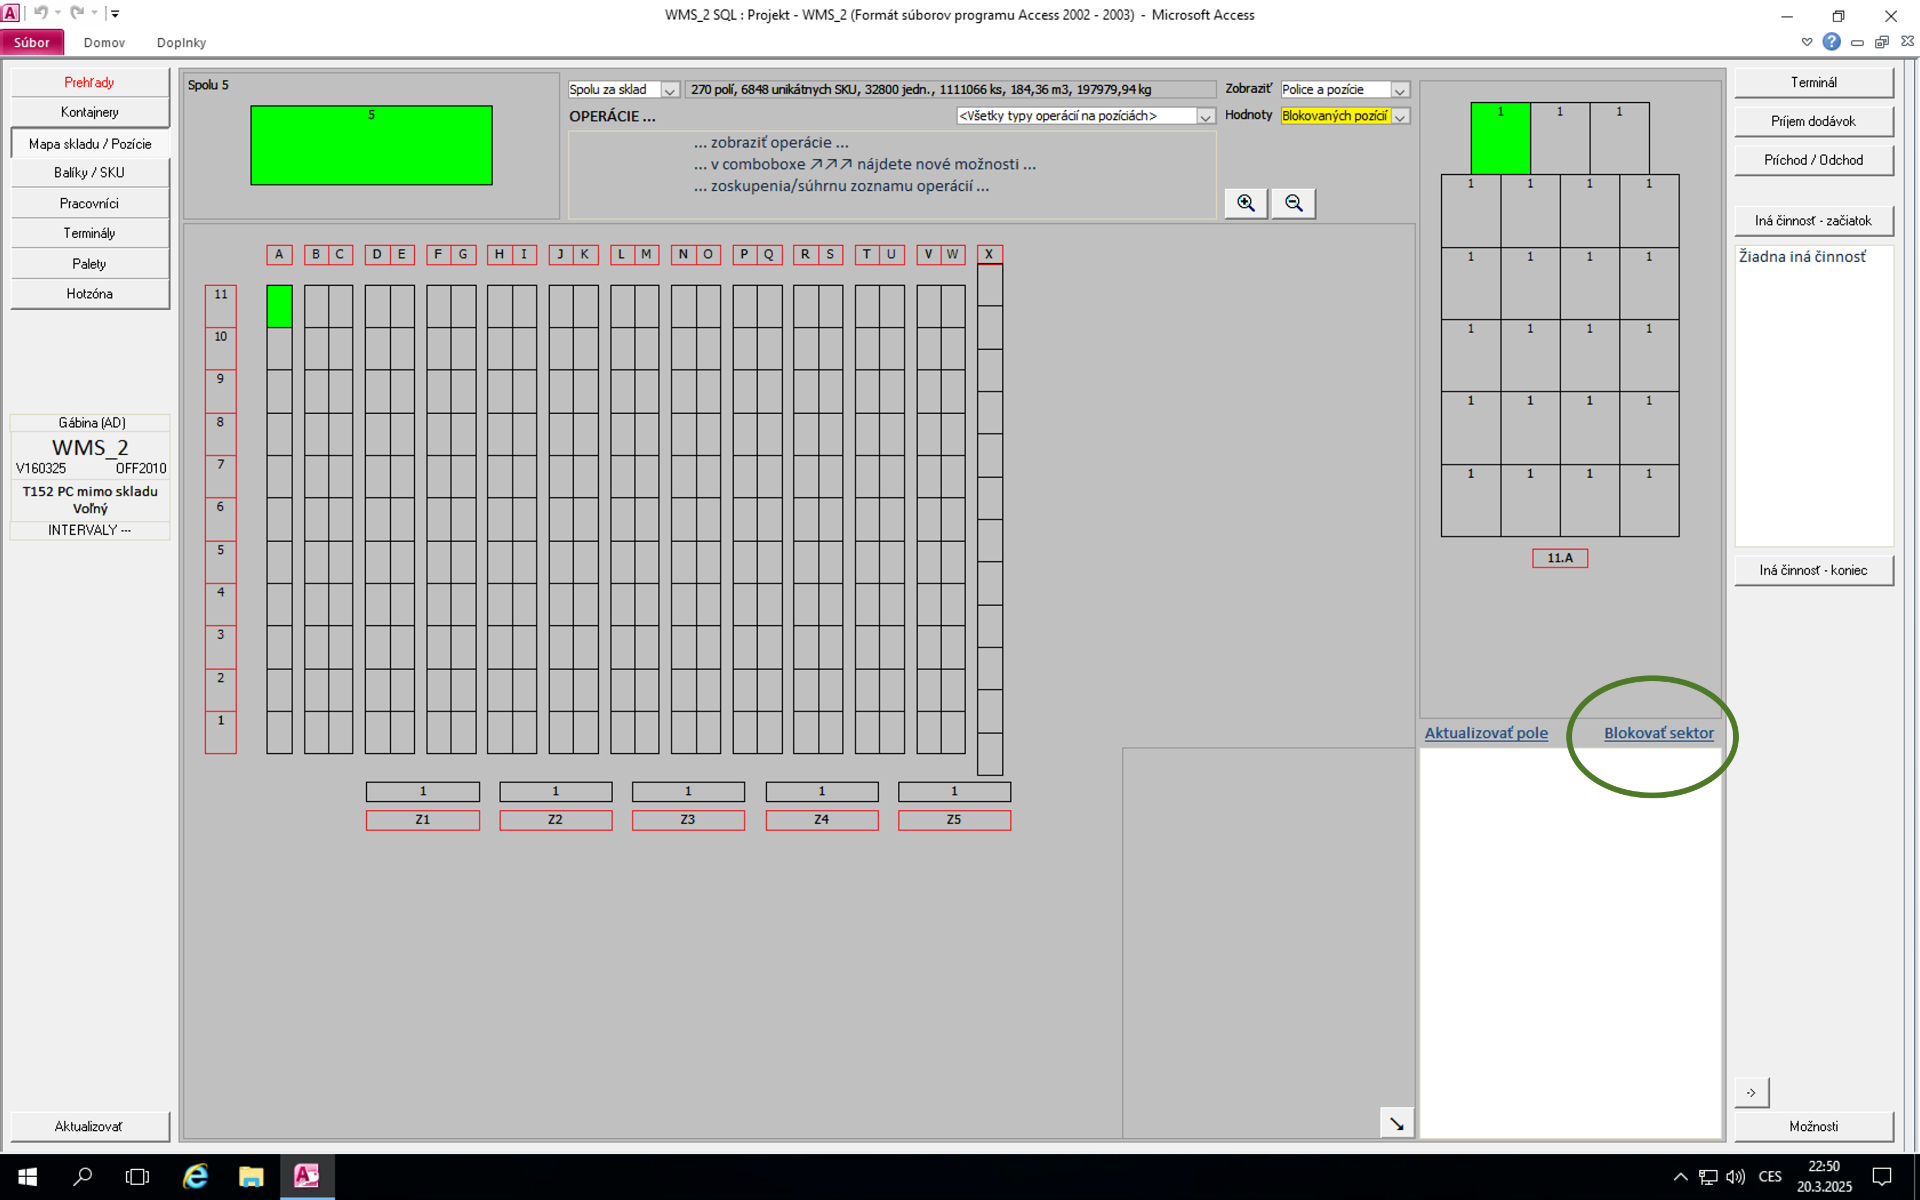Viewport: 1920px width, 1200px height.
Task: Open Internet Explorer from the taskbar
Action: [195, 1176]
